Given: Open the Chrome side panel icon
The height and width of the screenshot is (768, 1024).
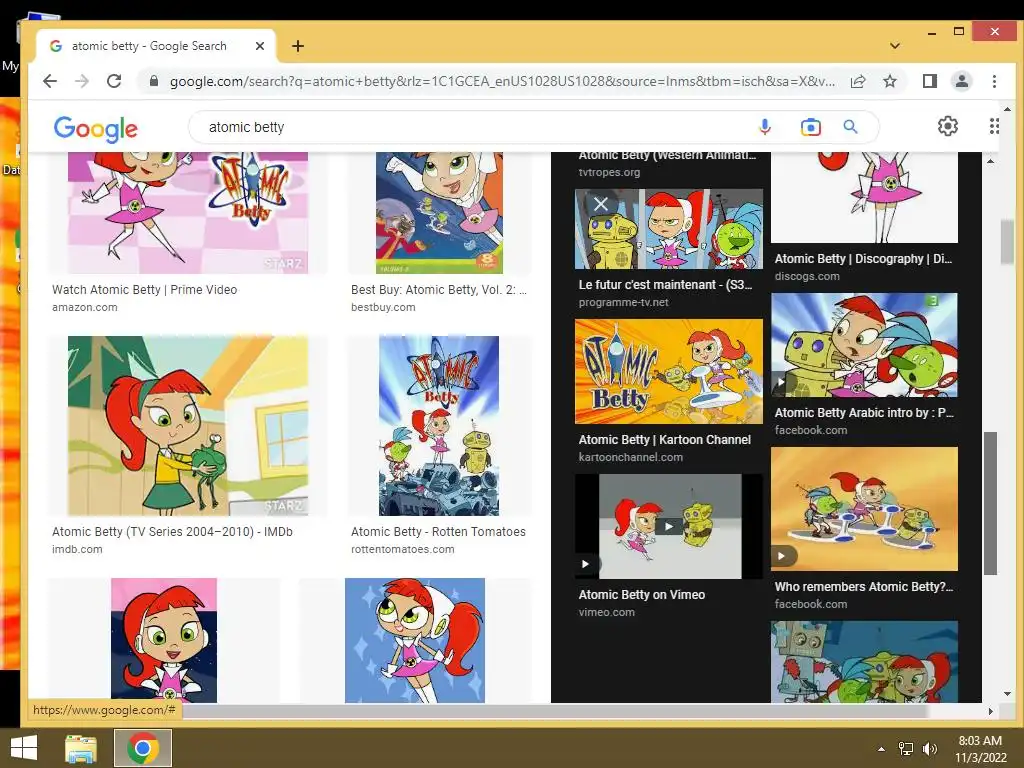Looking at the screenshot, I should point(929,81).
